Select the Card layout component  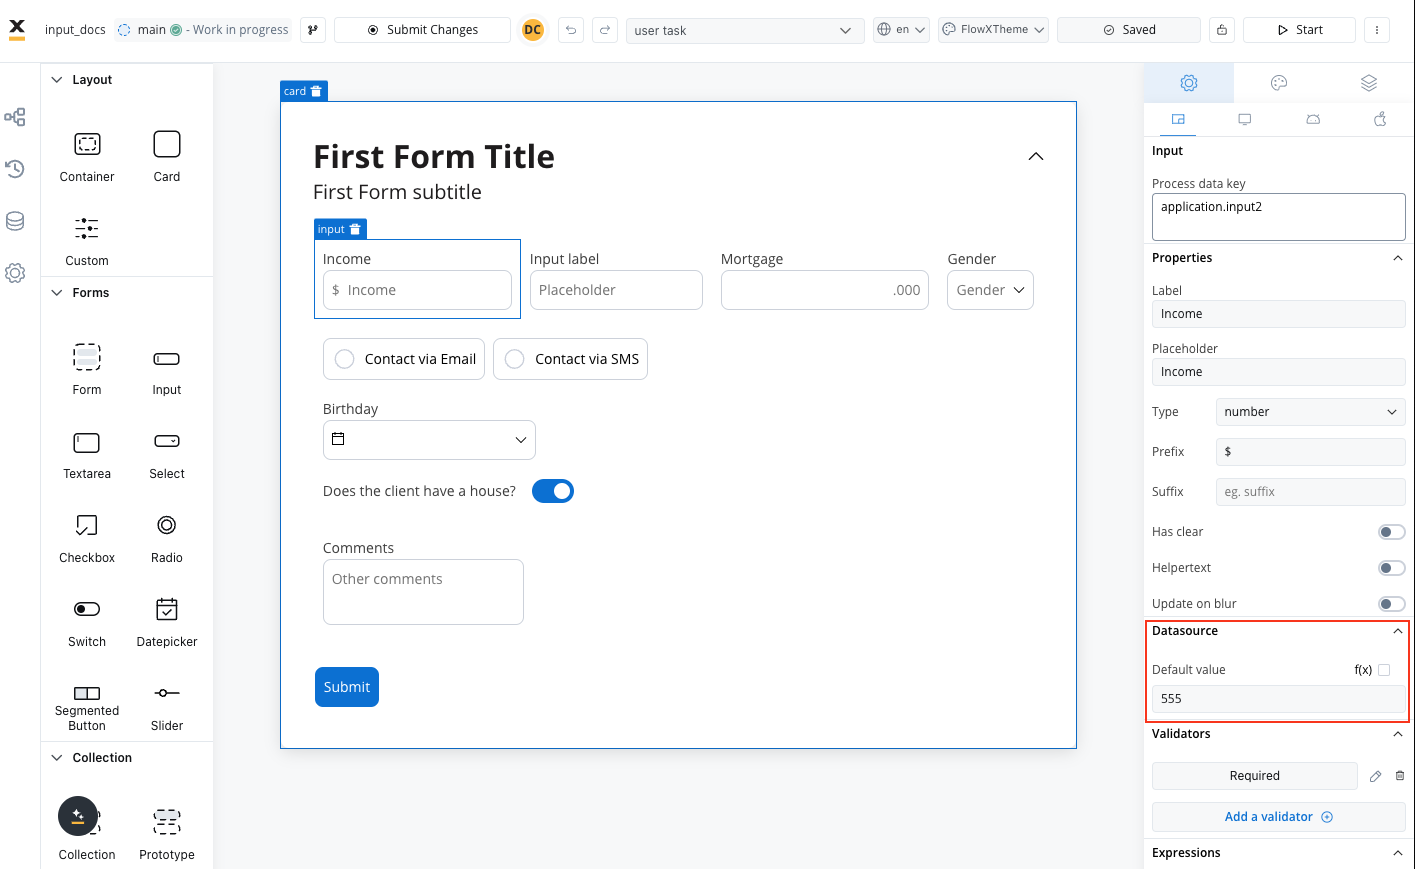click(x=167, y=157)
